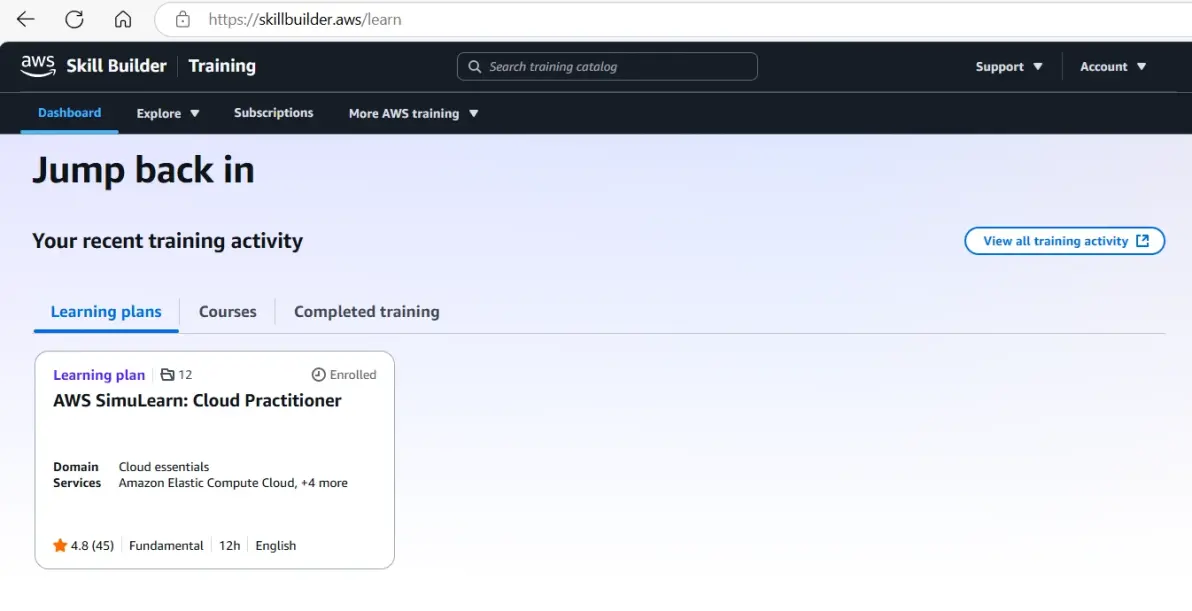Switch to the Courses tab
The width and height of the screenshot is (1192, 611).
[227, 312]
